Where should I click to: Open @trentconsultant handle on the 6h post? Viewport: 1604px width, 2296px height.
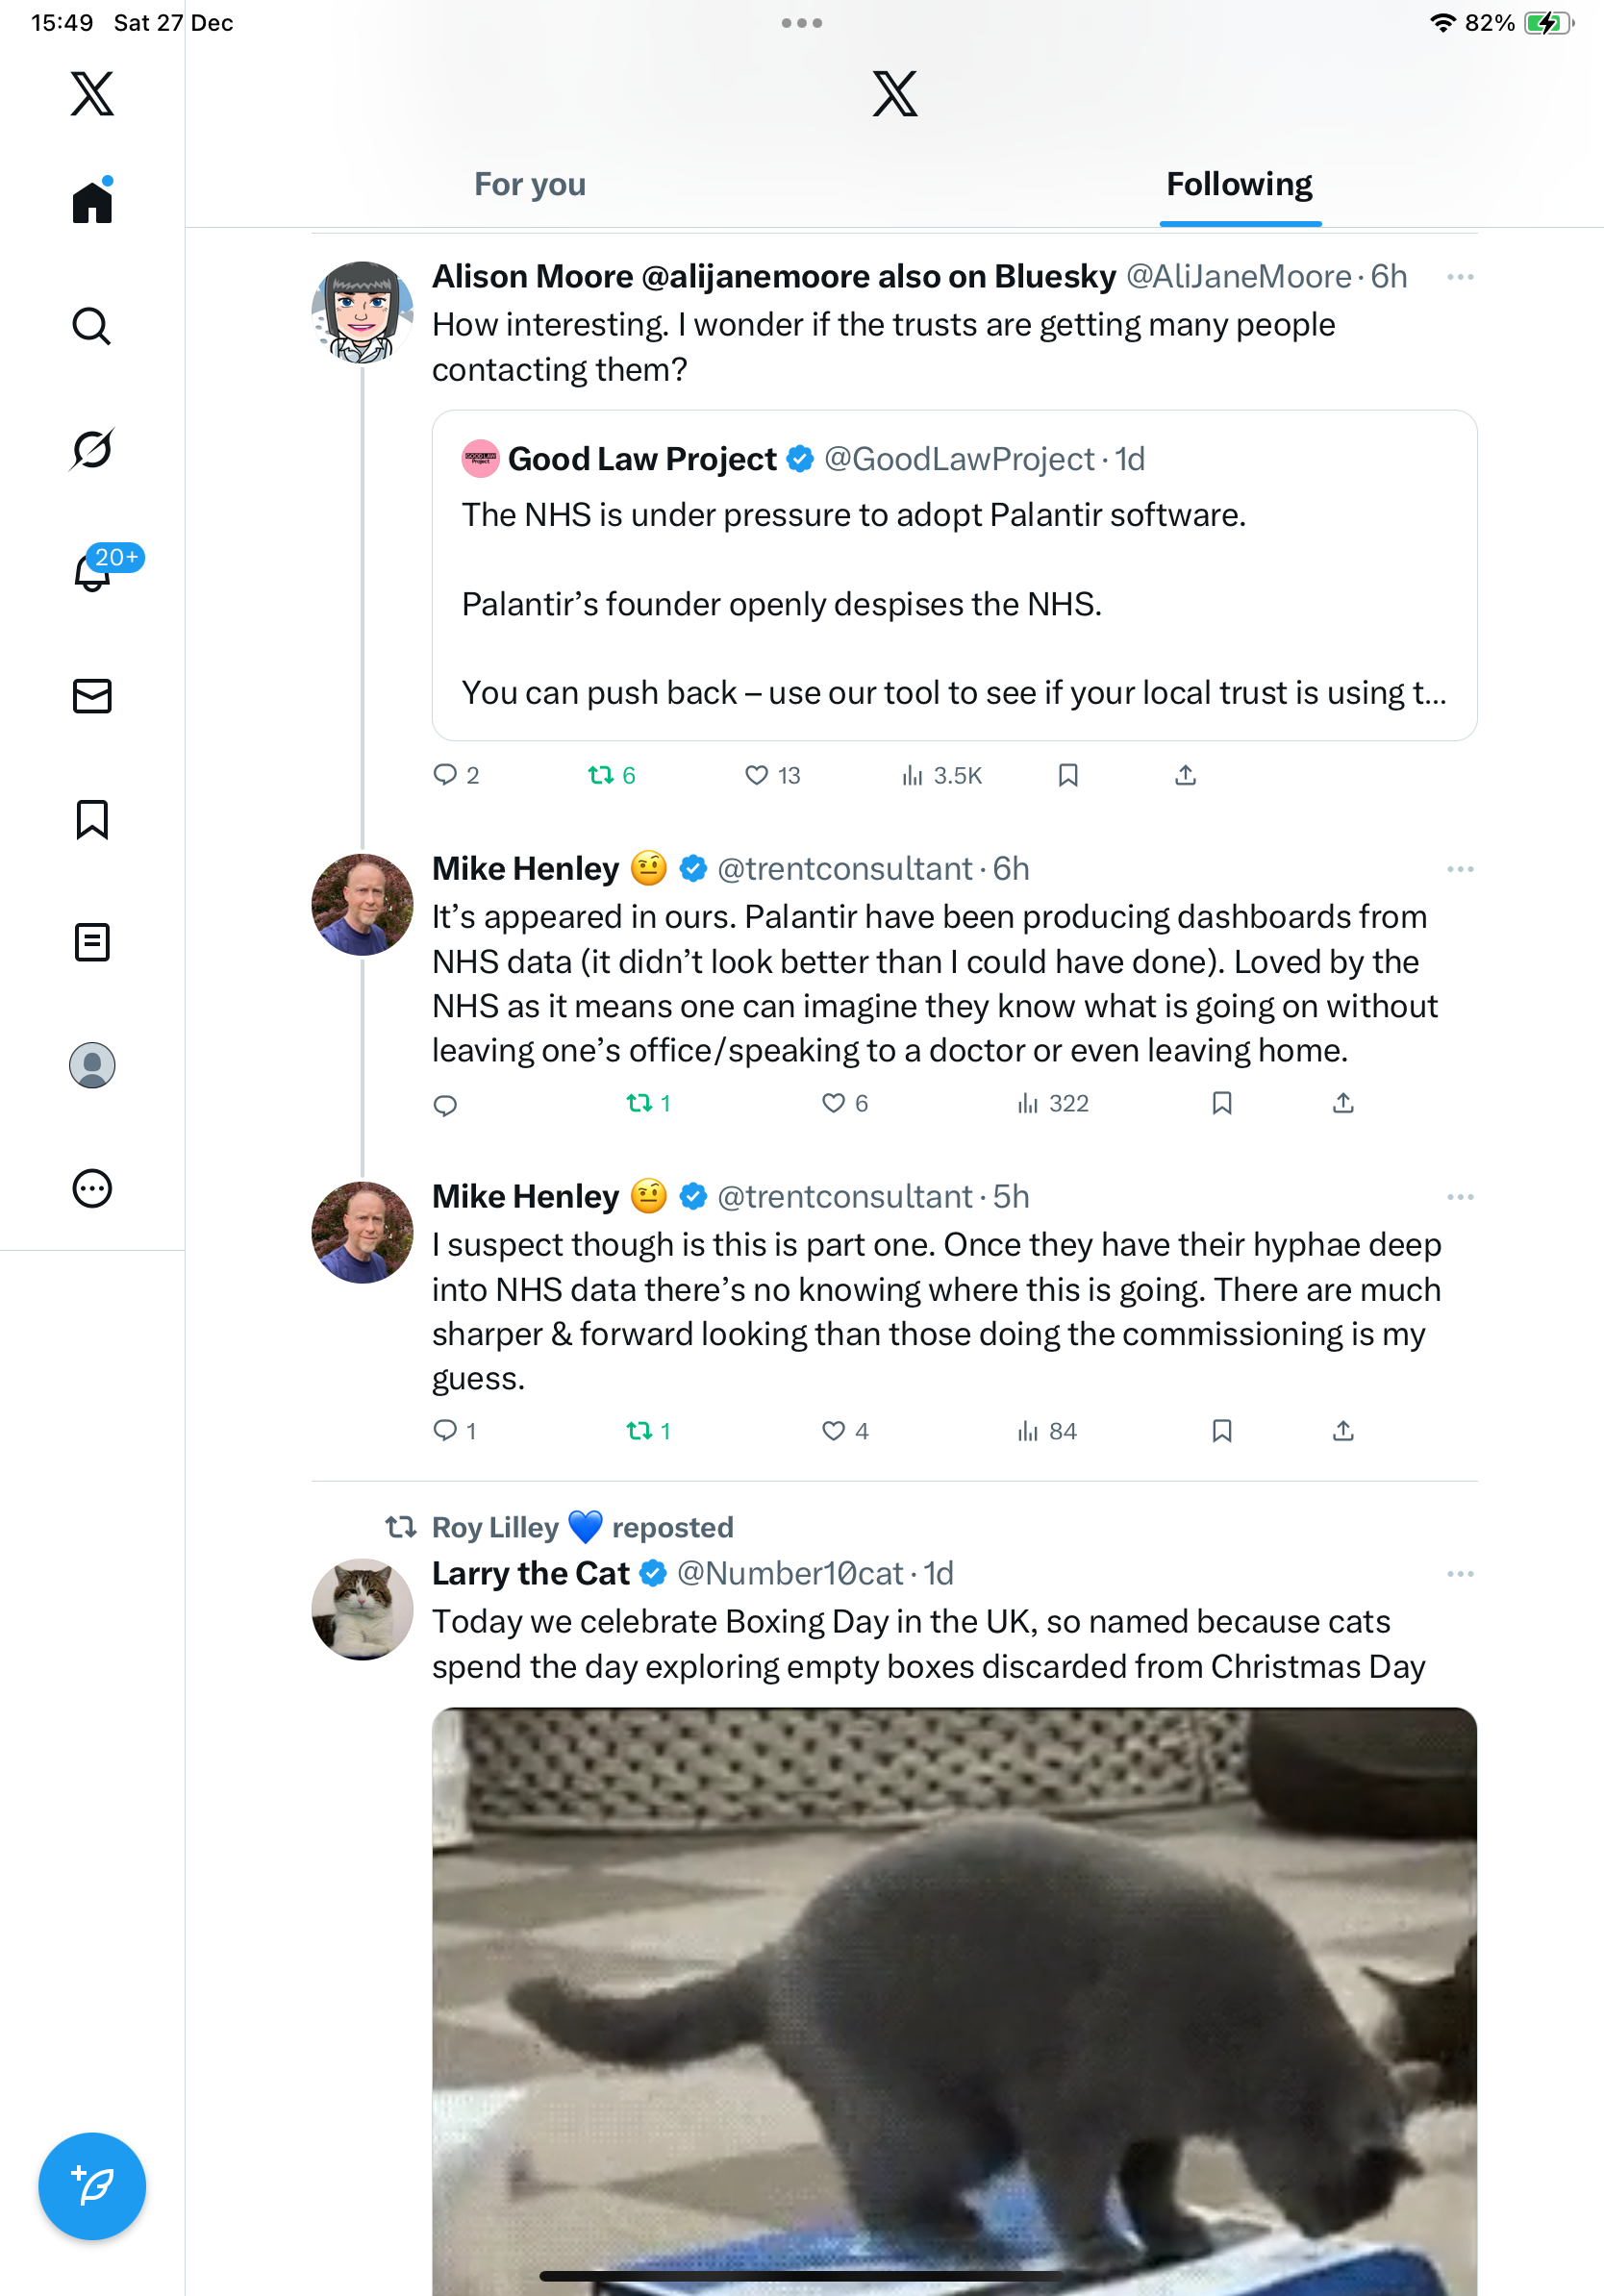[844, 869]
